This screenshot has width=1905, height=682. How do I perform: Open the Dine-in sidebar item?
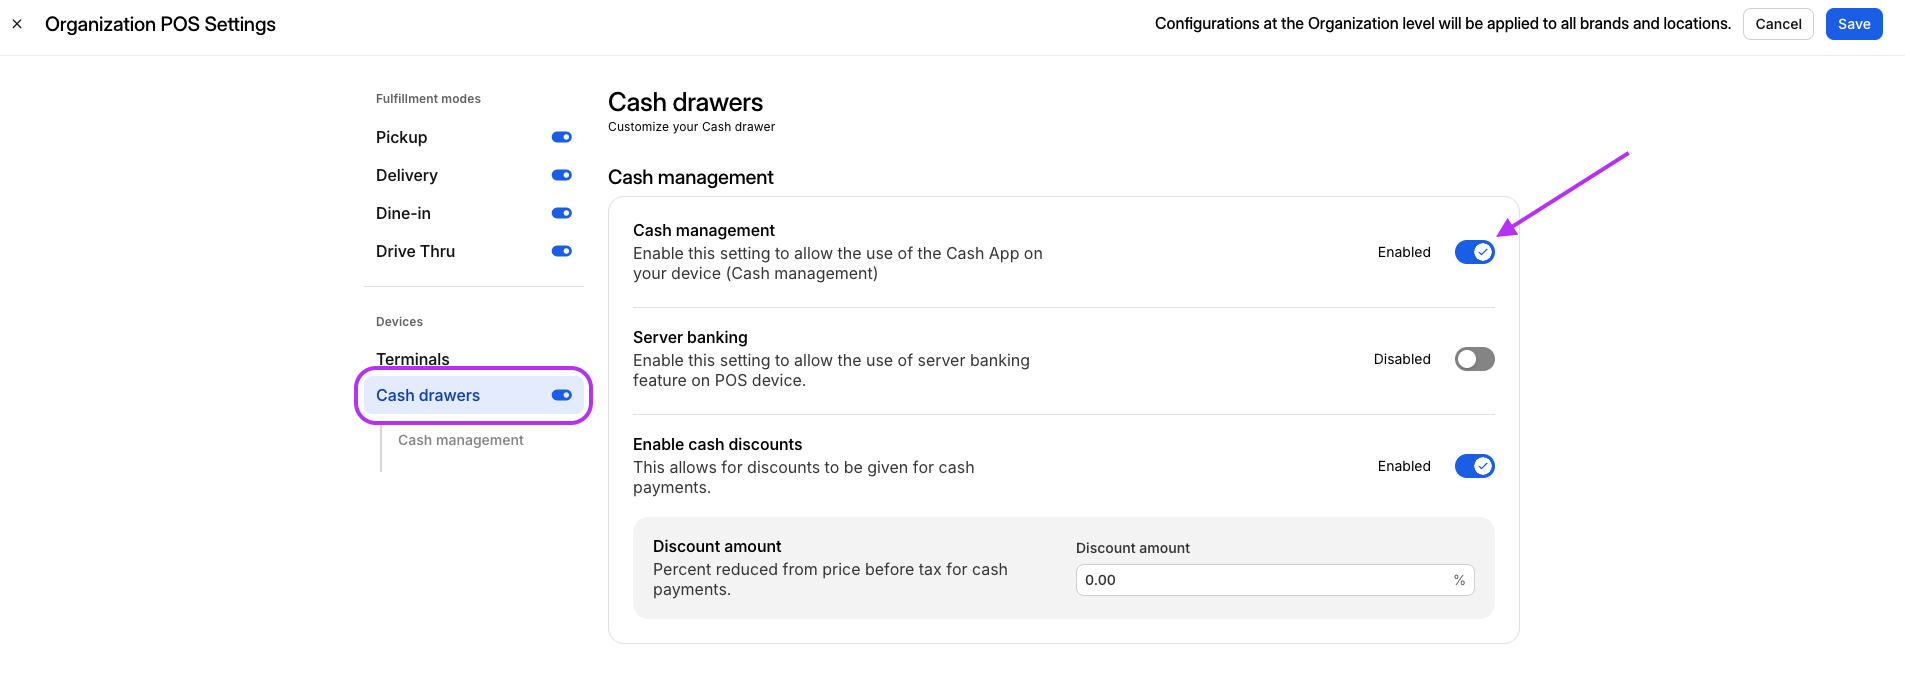coord(403,213)
